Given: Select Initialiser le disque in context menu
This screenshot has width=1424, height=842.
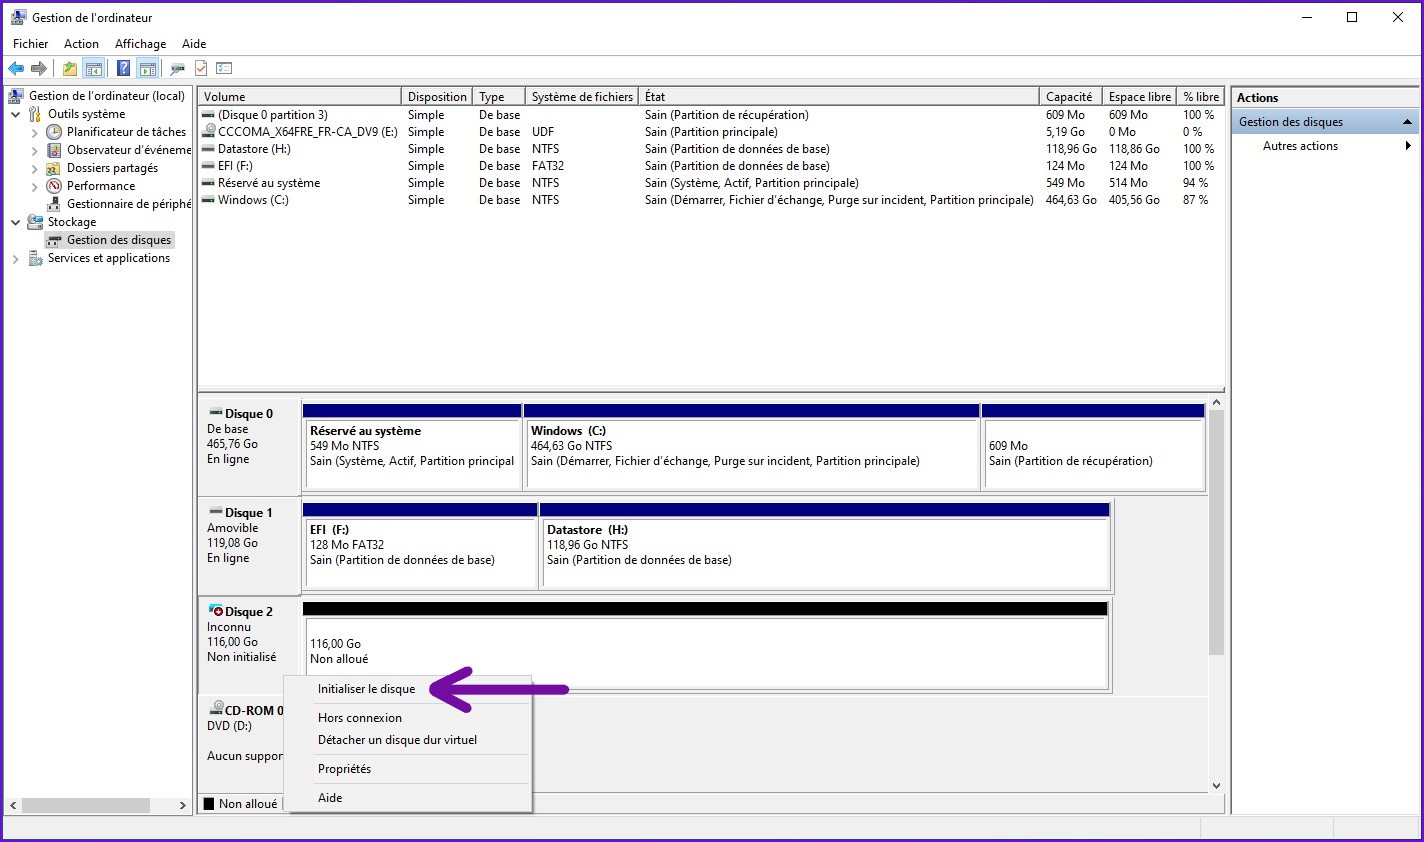Looking at the screenshot, I should (366, 689).
